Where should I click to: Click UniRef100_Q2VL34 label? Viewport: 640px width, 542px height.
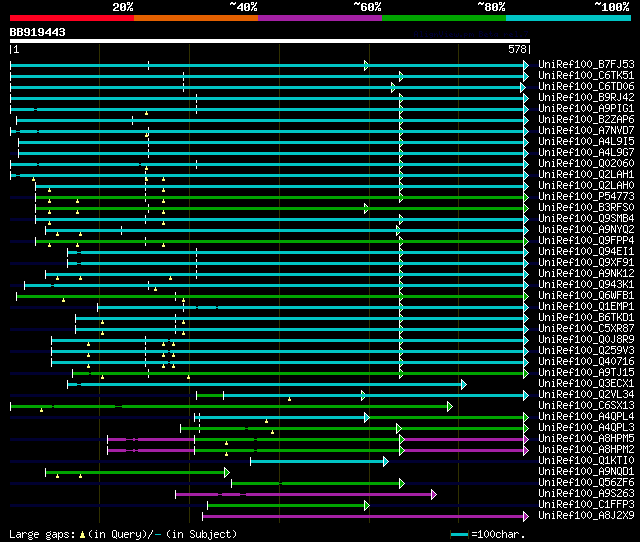click(586, 395)
